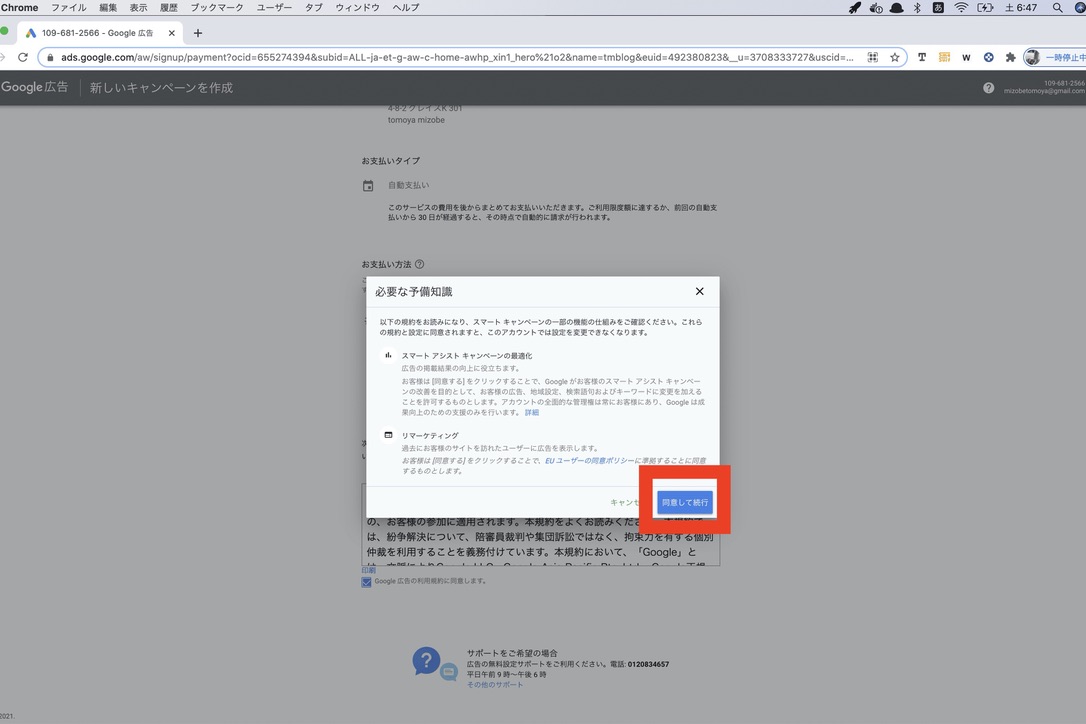Click the あ input source icon
Image resolution: width=1086 pixels, height=724 pixels.
click(938, 8)
